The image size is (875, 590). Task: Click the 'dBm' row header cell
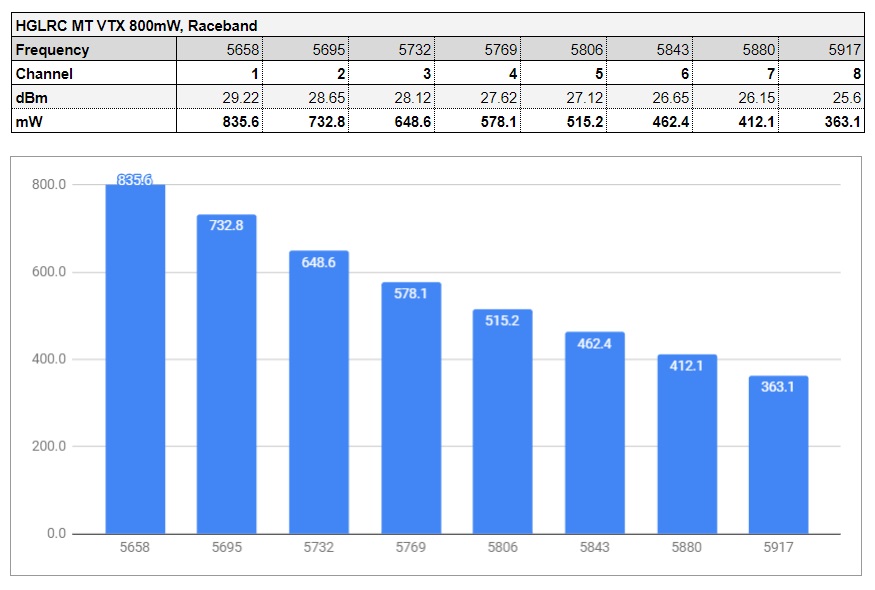click(x=94, y=97)
